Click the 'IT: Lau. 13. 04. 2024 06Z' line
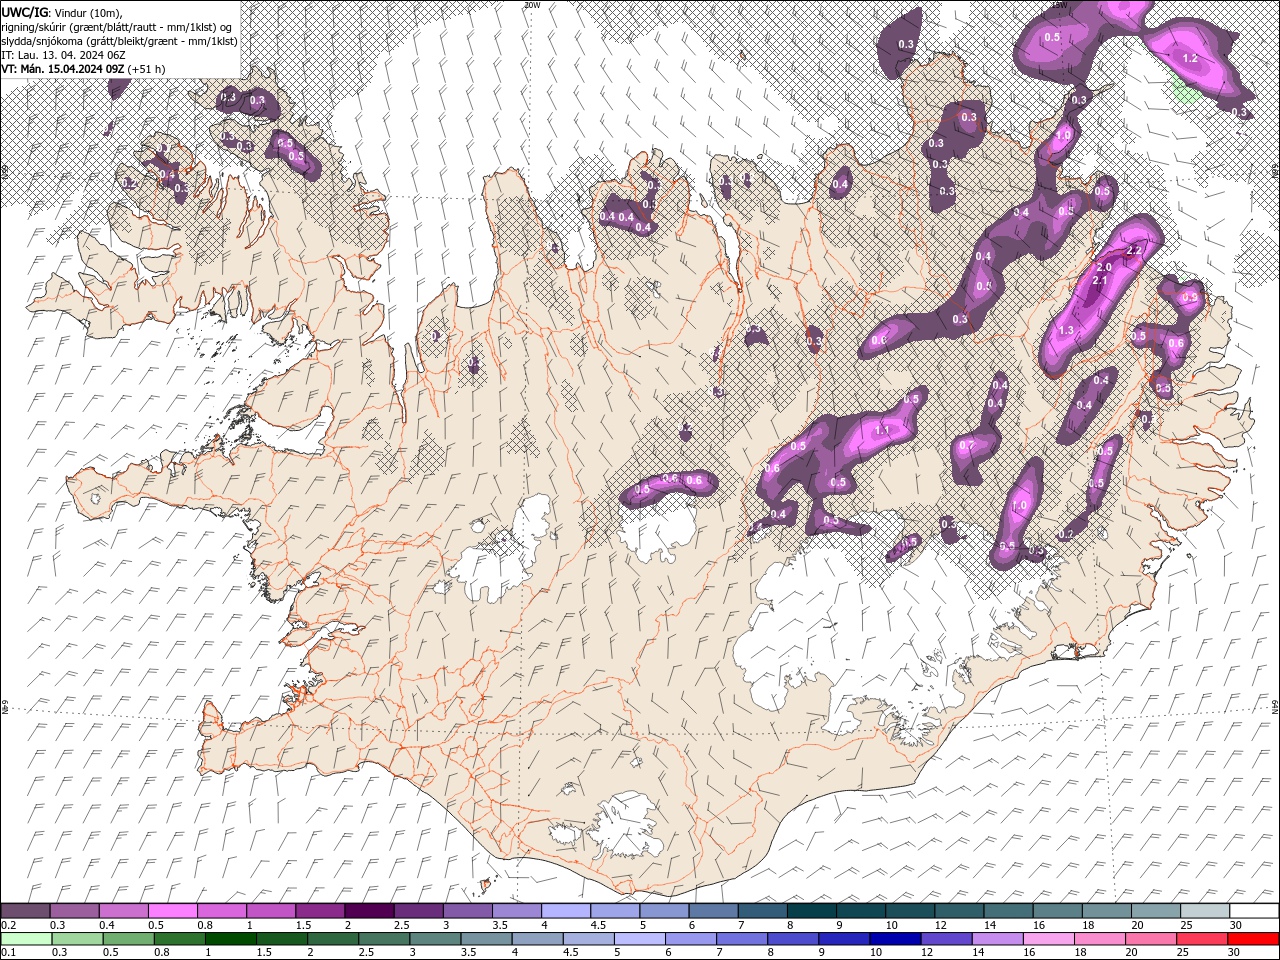This screenshot has width=1280, height=960. 61,55
